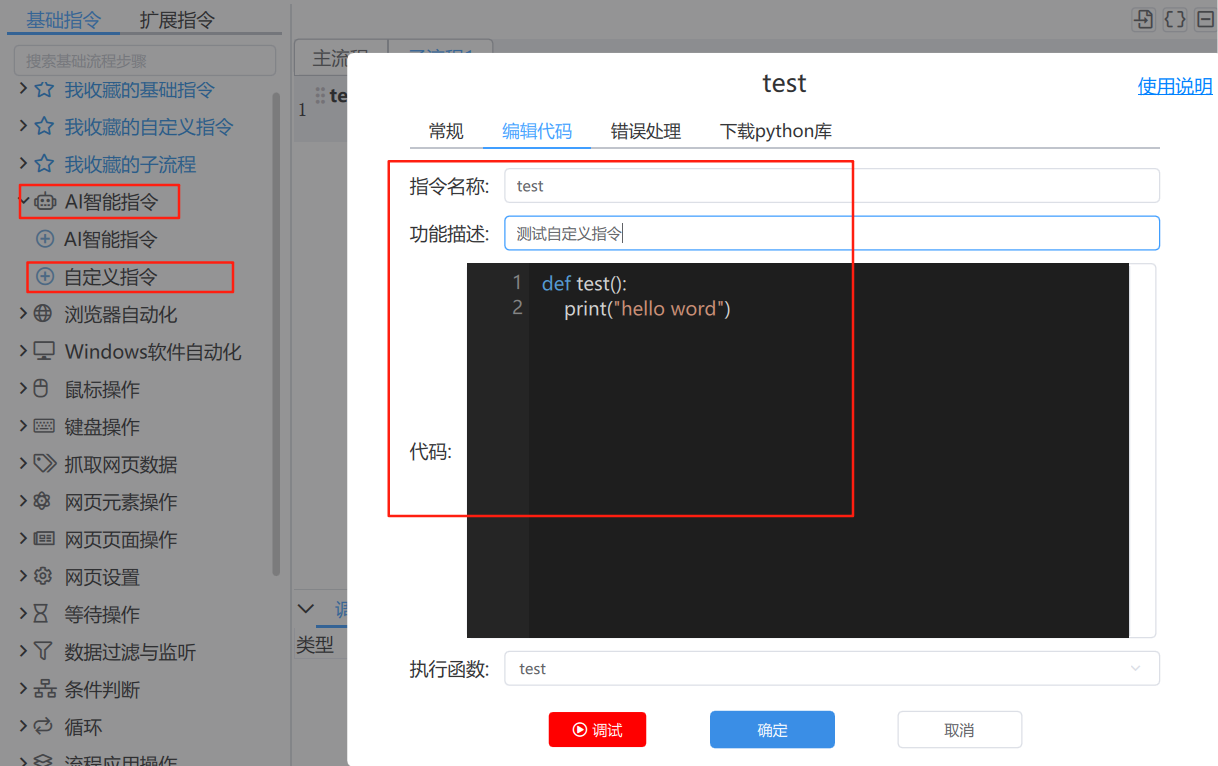Click the left panel vertical scrollbar
This screenshot has height=766, width=1218.
[276, 334]
